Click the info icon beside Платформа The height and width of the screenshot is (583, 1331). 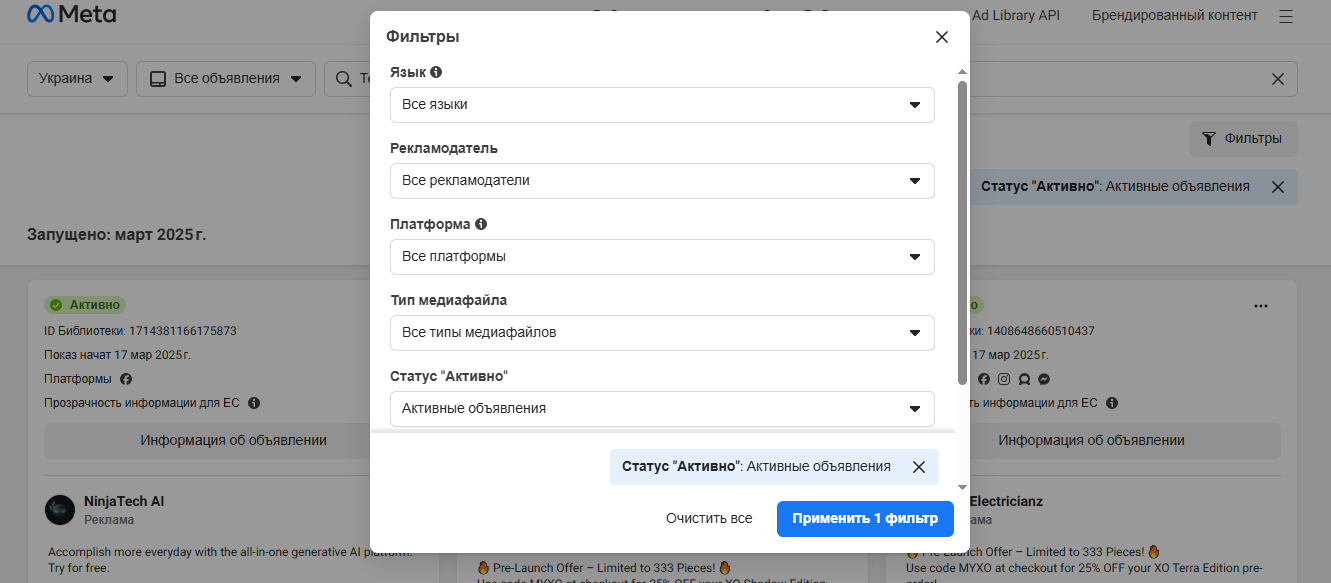pos(481,224)
